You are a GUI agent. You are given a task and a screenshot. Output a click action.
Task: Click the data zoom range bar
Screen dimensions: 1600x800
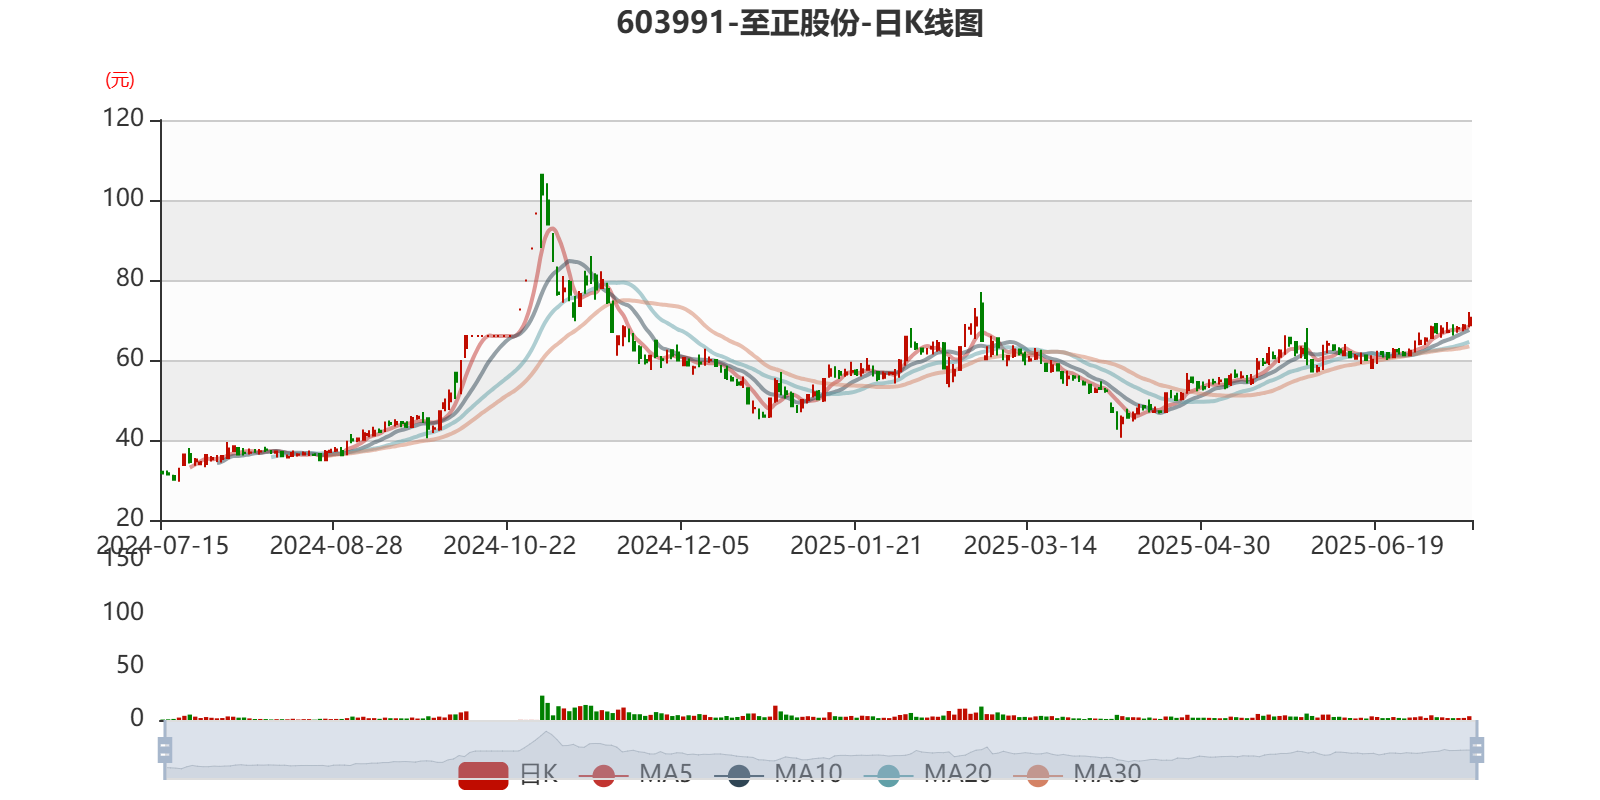(x=821, y=750)
